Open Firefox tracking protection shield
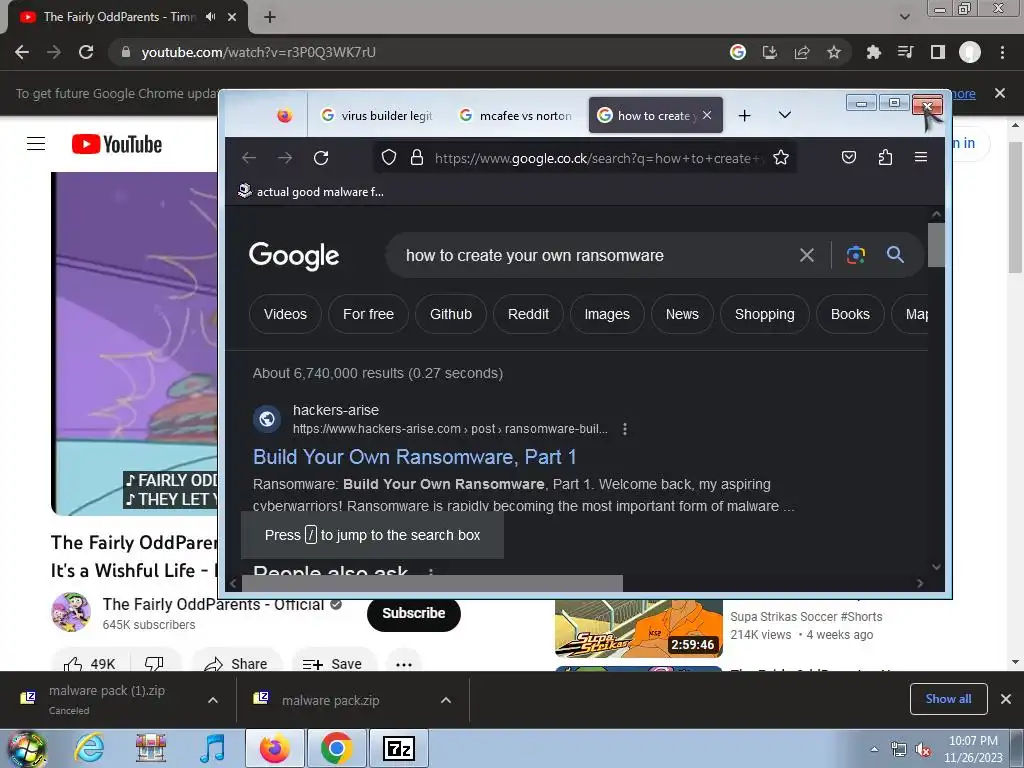This screenshot has height=768, width=1024. (x=389, y=157)
